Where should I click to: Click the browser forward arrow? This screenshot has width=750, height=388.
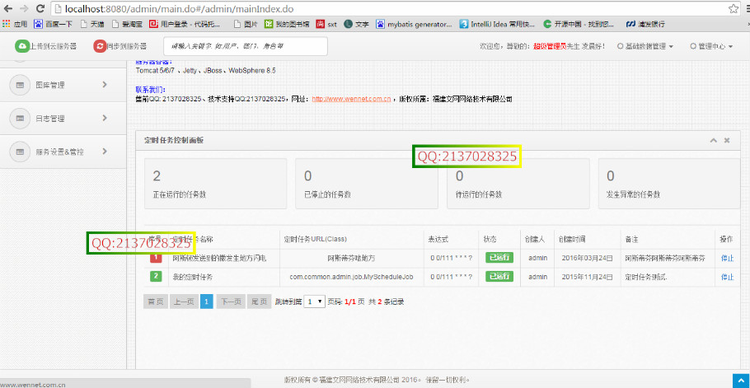coord(24,9)
